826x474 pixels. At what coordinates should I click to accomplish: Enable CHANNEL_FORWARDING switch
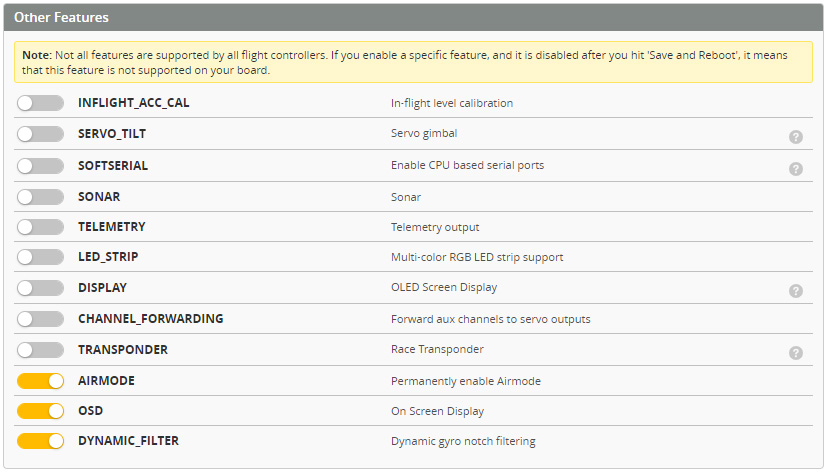(x=40, y=319)
